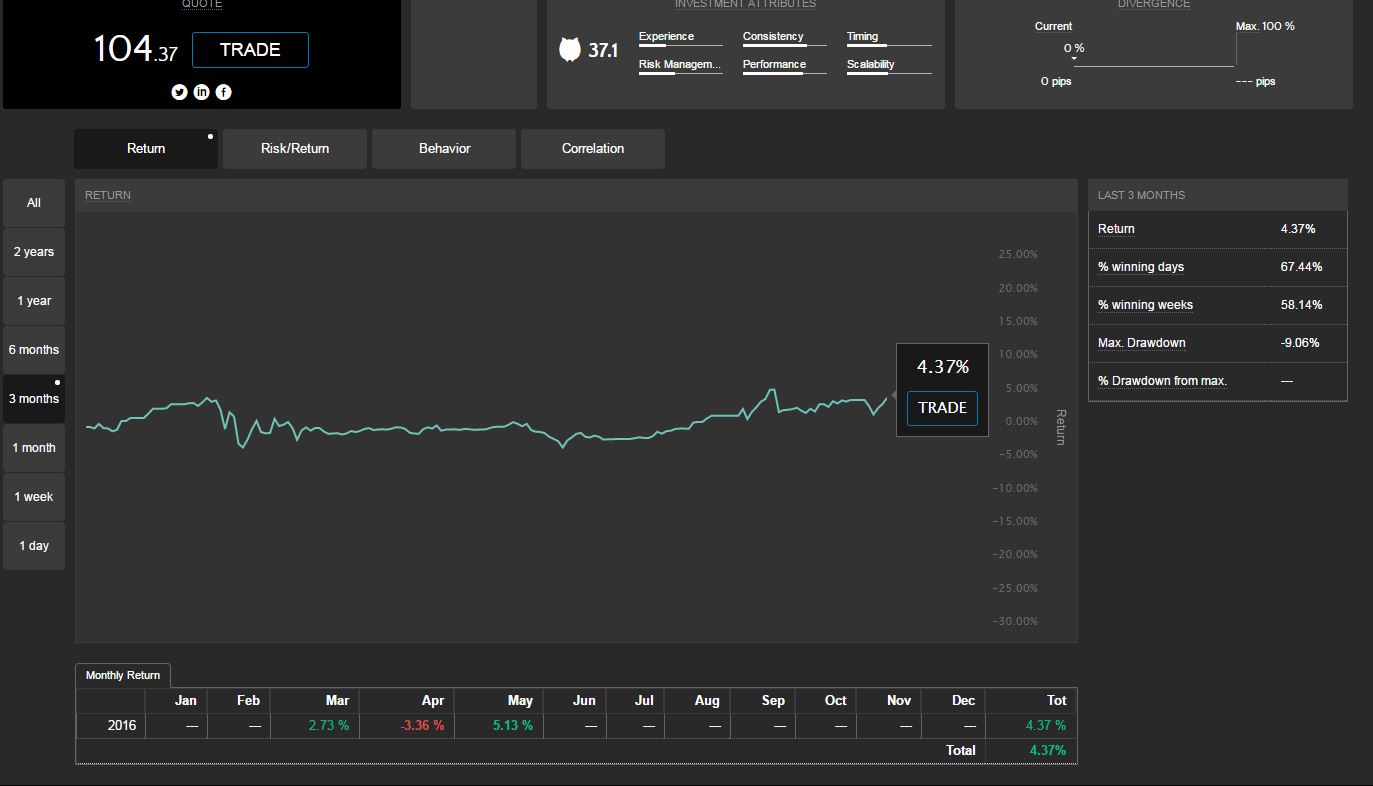Click the Twitter share icon
The width and height of the screenshot is (1373, 786).
[x=179, y=92]
